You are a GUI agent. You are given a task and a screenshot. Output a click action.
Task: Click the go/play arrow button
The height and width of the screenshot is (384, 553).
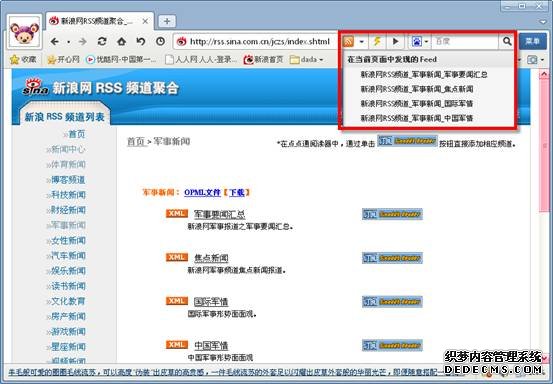click(396, 42)
